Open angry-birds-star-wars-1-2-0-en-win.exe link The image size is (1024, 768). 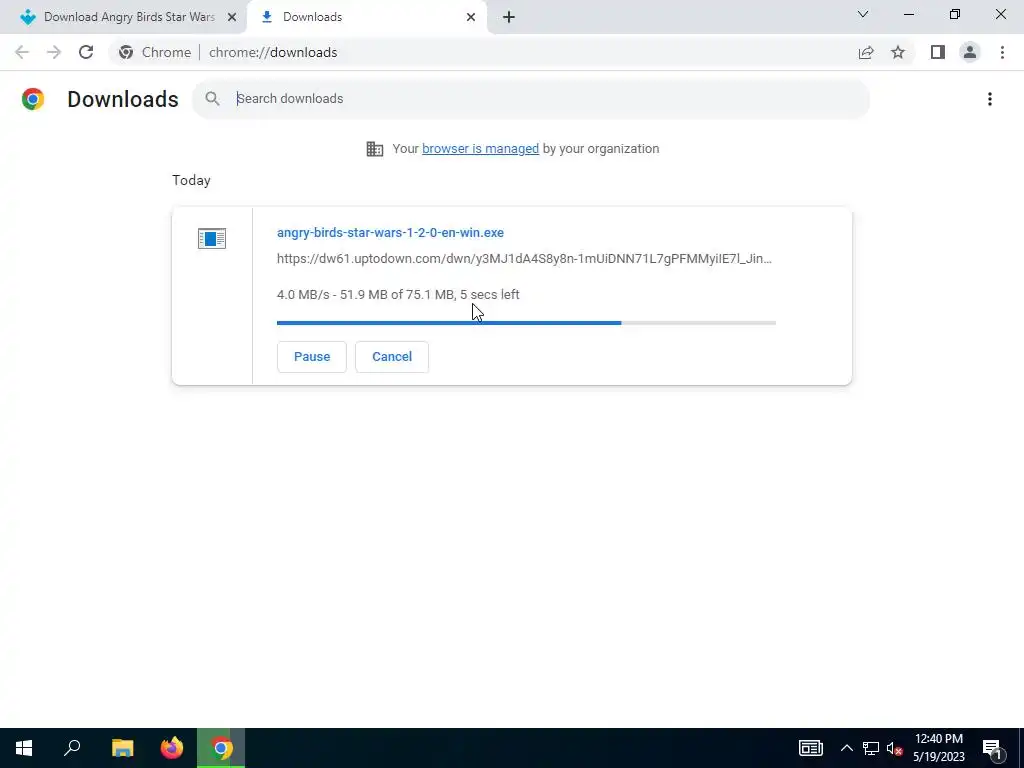click(x=390, y=232)
